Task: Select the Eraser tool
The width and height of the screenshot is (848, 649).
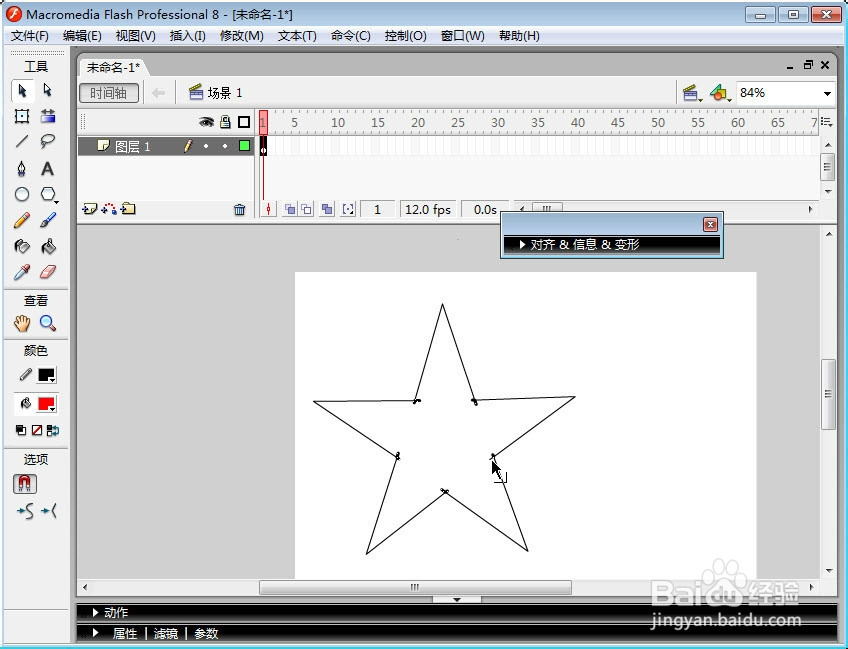Action: [x=48, y=272]
